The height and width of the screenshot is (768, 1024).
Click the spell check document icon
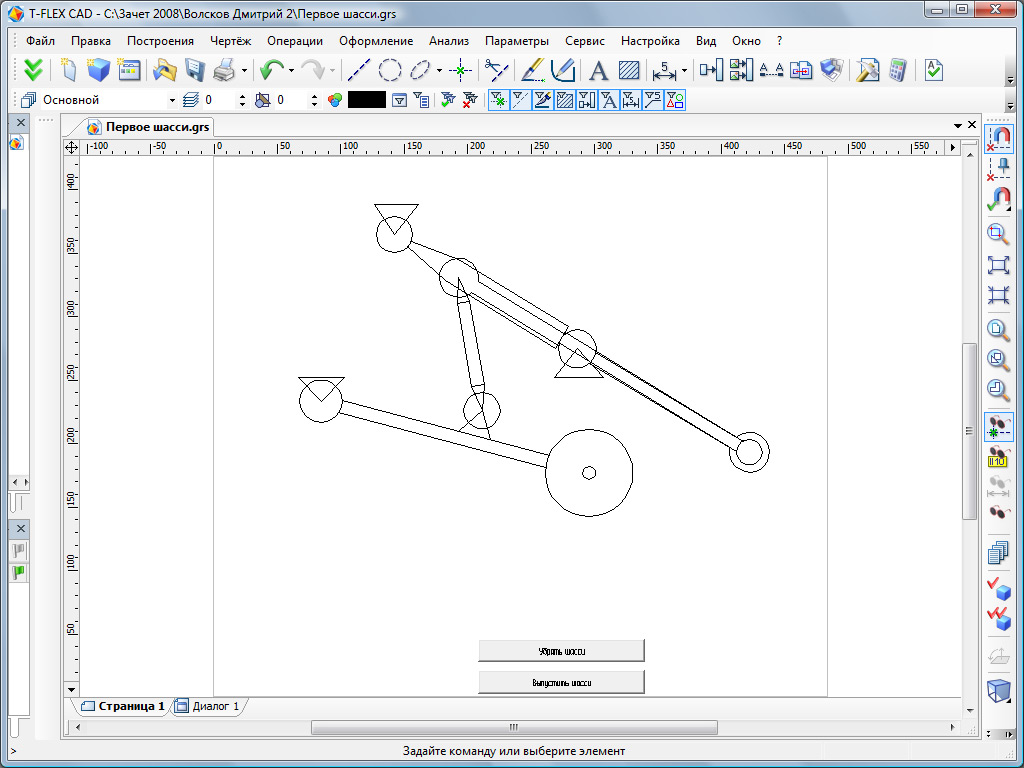click(x=934, y=70)
